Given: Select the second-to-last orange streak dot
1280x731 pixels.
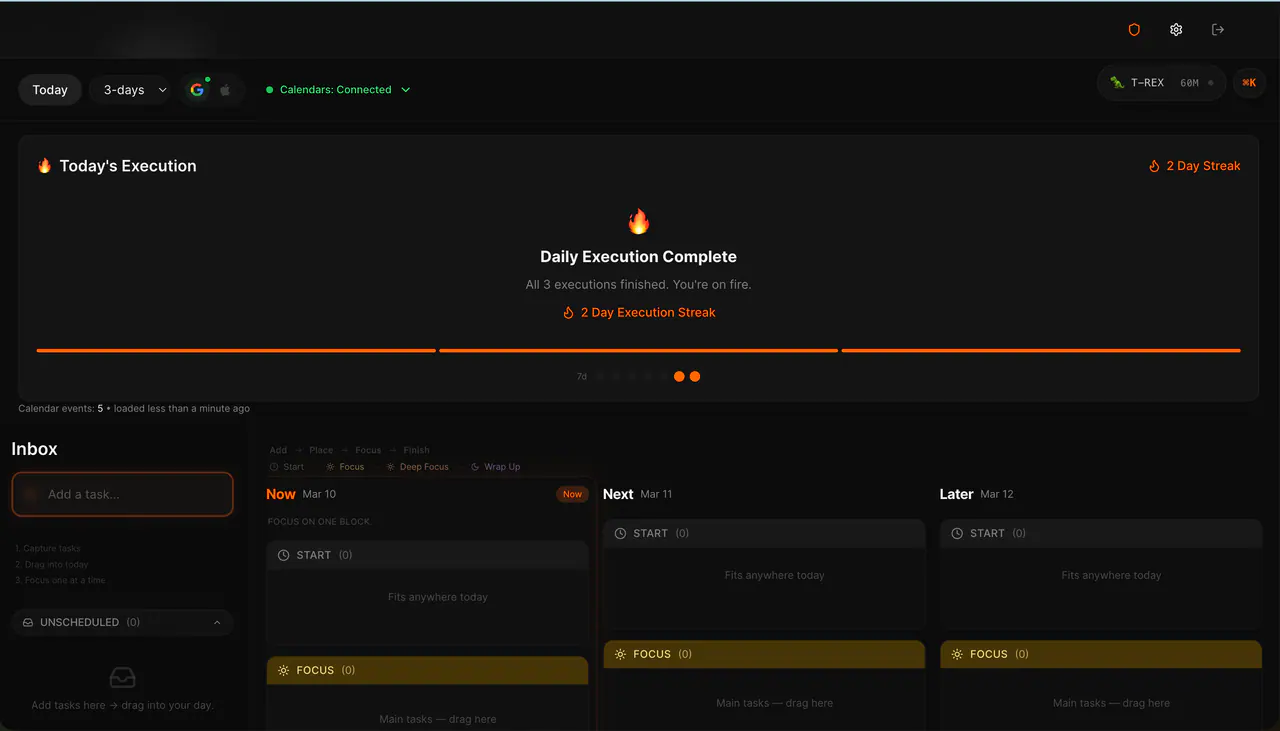Looking at the screenshot, I should [x=679, y=377].
